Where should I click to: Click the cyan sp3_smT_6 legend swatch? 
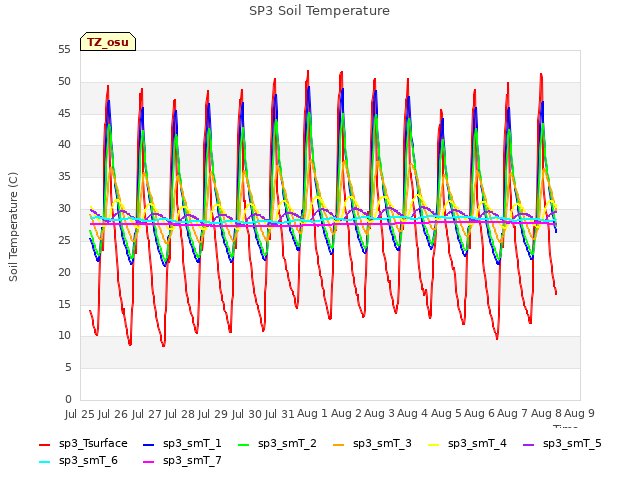tap(44, 462)
